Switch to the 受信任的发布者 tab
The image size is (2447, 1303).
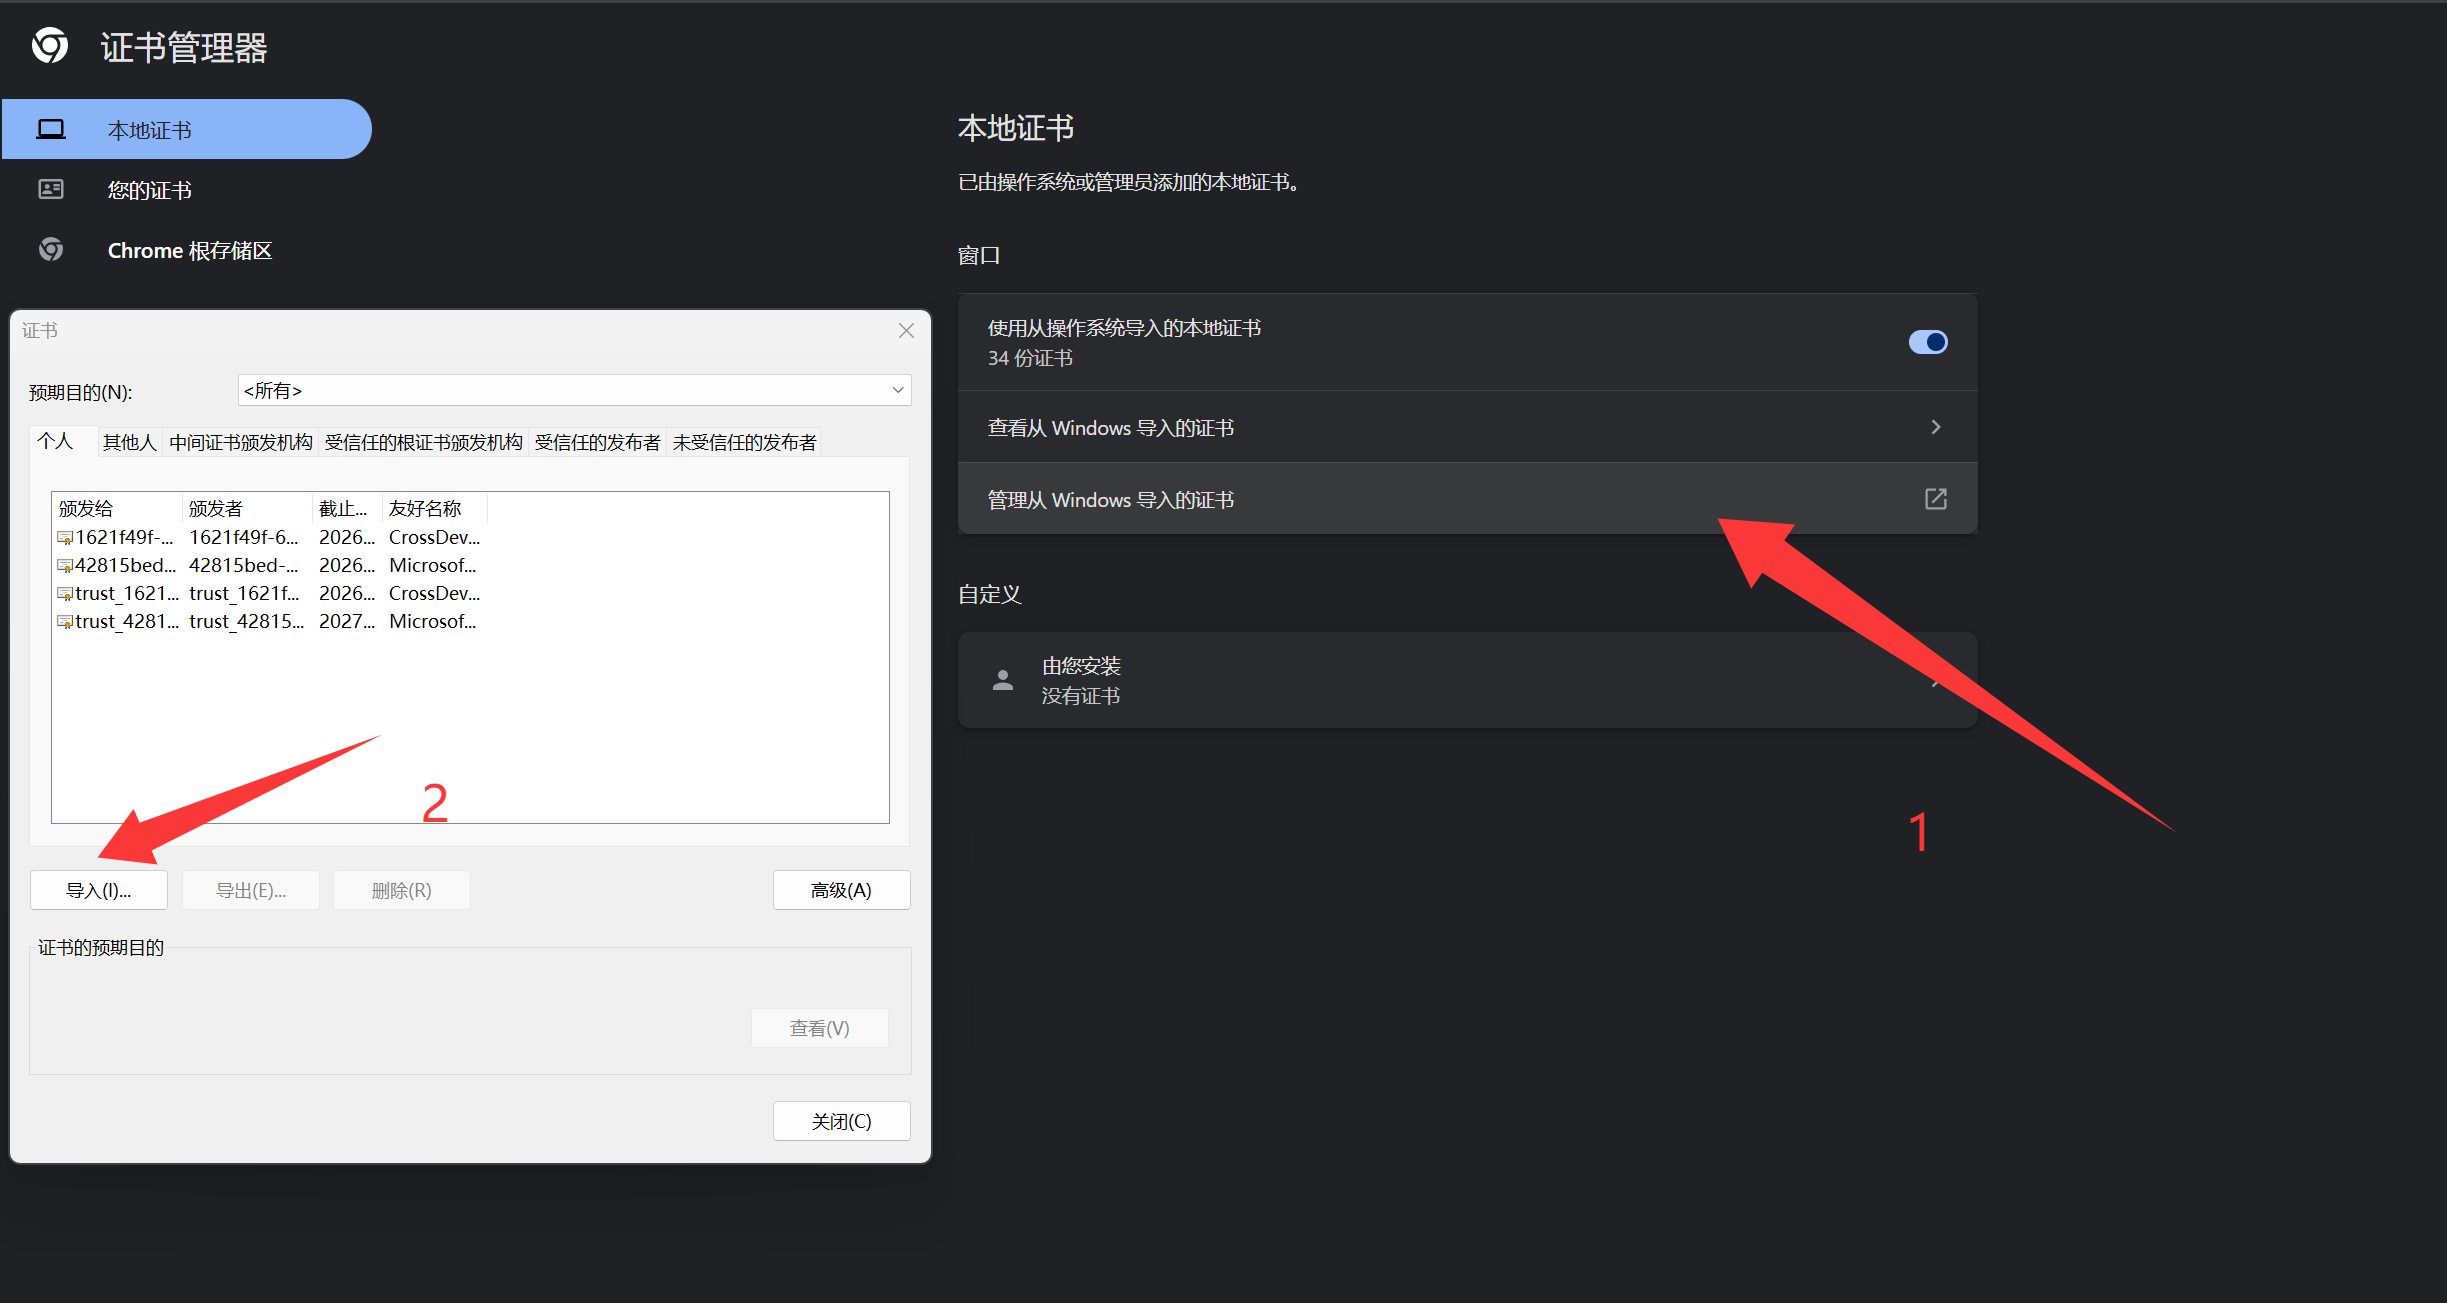click(x=598, y=442)
